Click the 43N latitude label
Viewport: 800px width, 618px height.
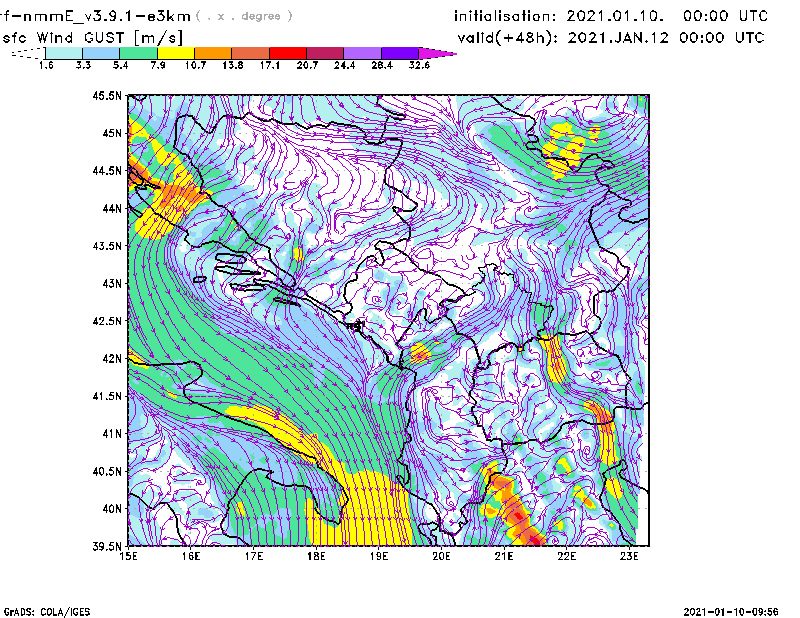click(112, 283)
